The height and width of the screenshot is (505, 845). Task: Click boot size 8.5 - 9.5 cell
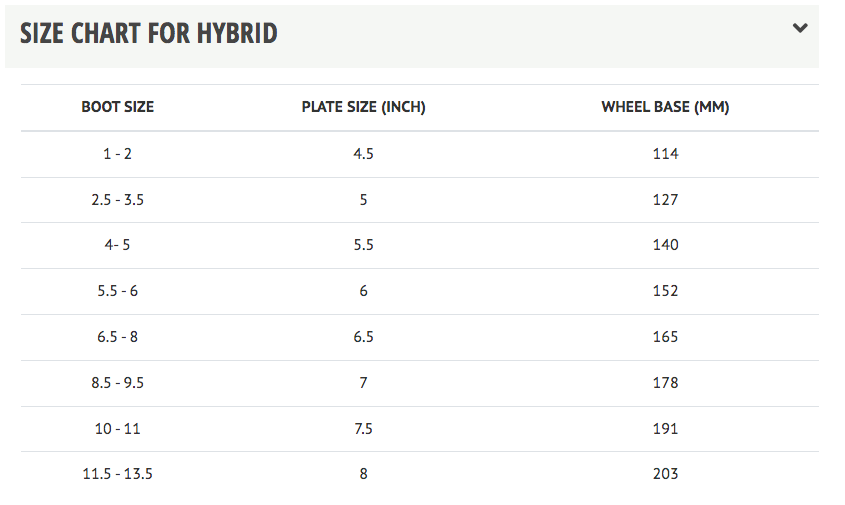[117, 383]
